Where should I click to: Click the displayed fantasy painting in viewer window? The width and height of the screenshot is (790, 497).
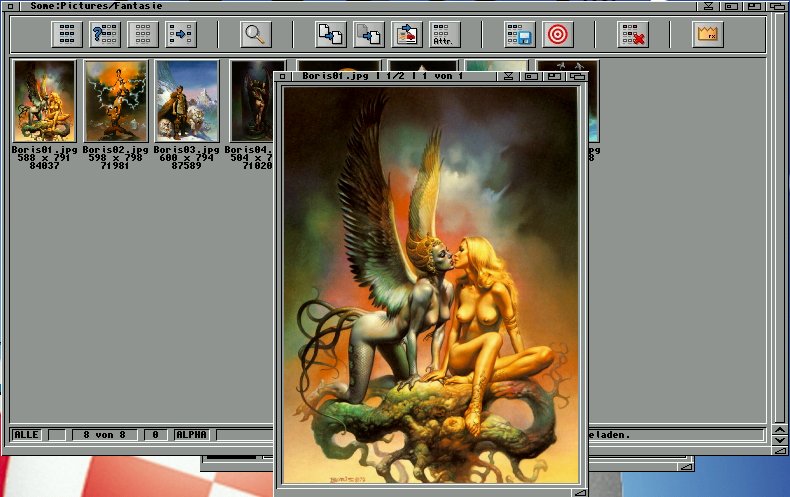pos(431,285)
